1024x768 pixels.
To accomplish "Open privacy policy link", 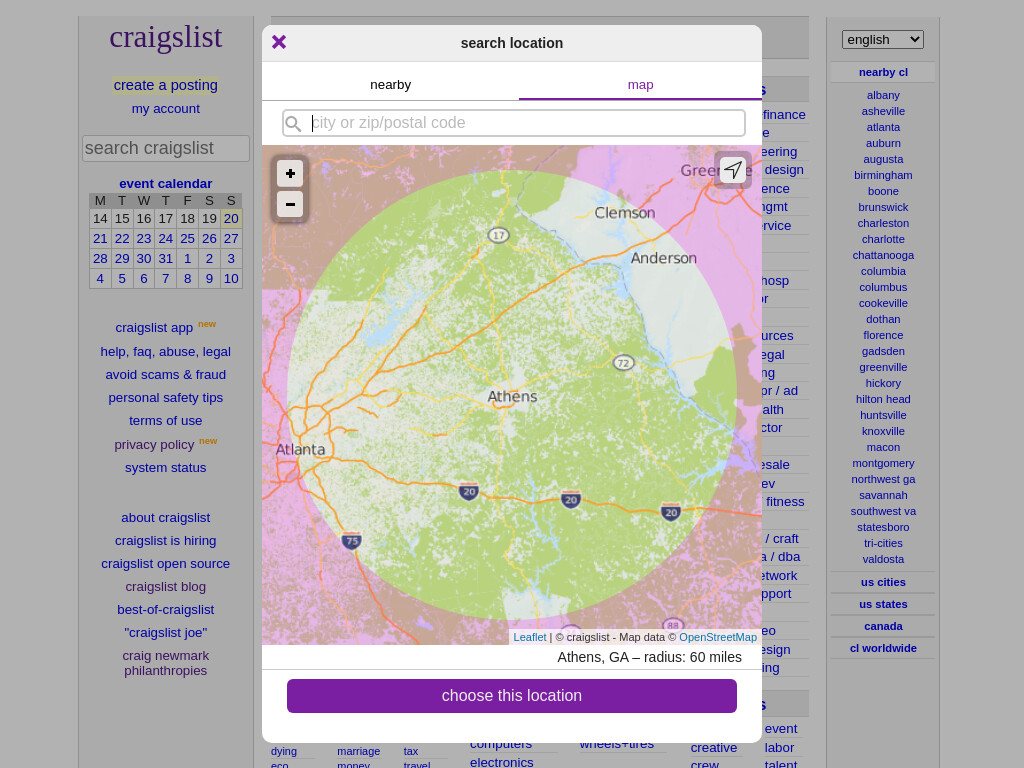I will [x=154, y=445].
